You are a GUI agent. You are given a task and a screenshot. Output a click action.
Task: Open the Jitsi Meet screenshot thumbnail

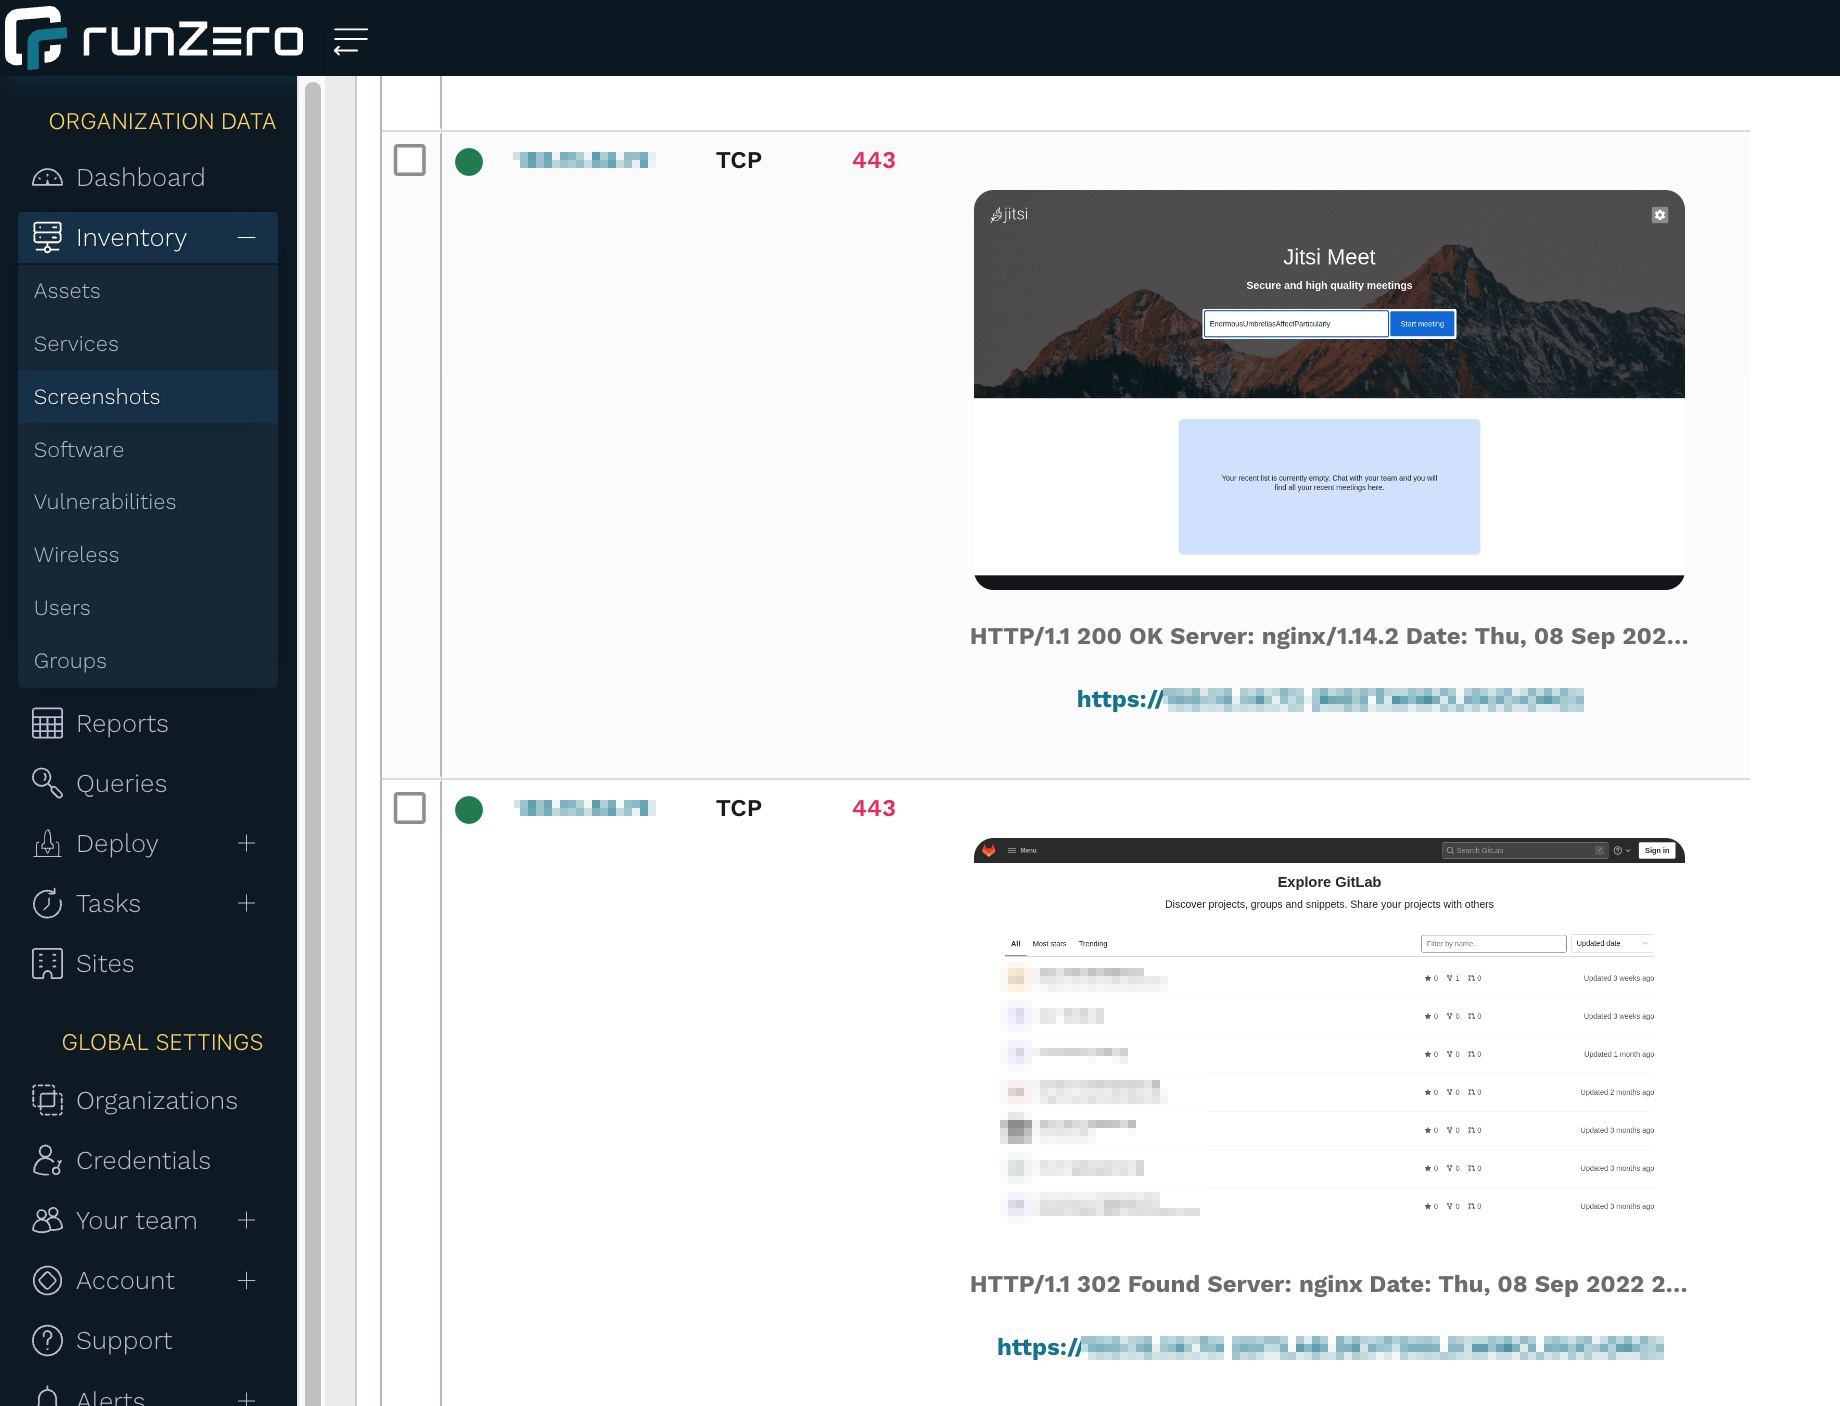click(1329, 390)
